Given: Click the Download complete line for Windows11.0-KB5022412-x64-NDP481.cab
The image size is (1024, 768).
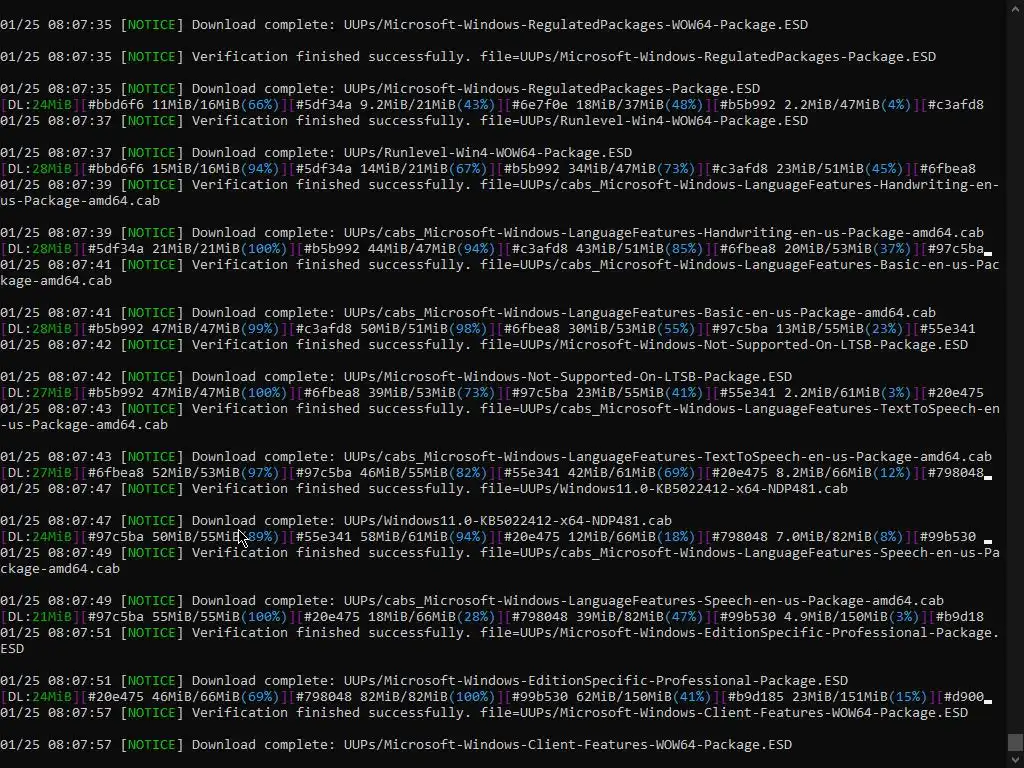Looking at the screenshot, I should [x=336, y=521].
